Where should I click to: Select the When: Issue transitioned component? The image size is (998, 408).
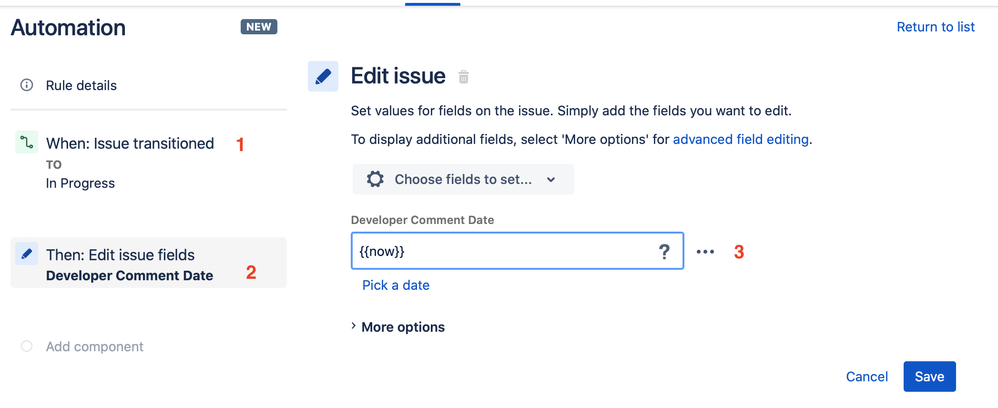click(148, 162)
